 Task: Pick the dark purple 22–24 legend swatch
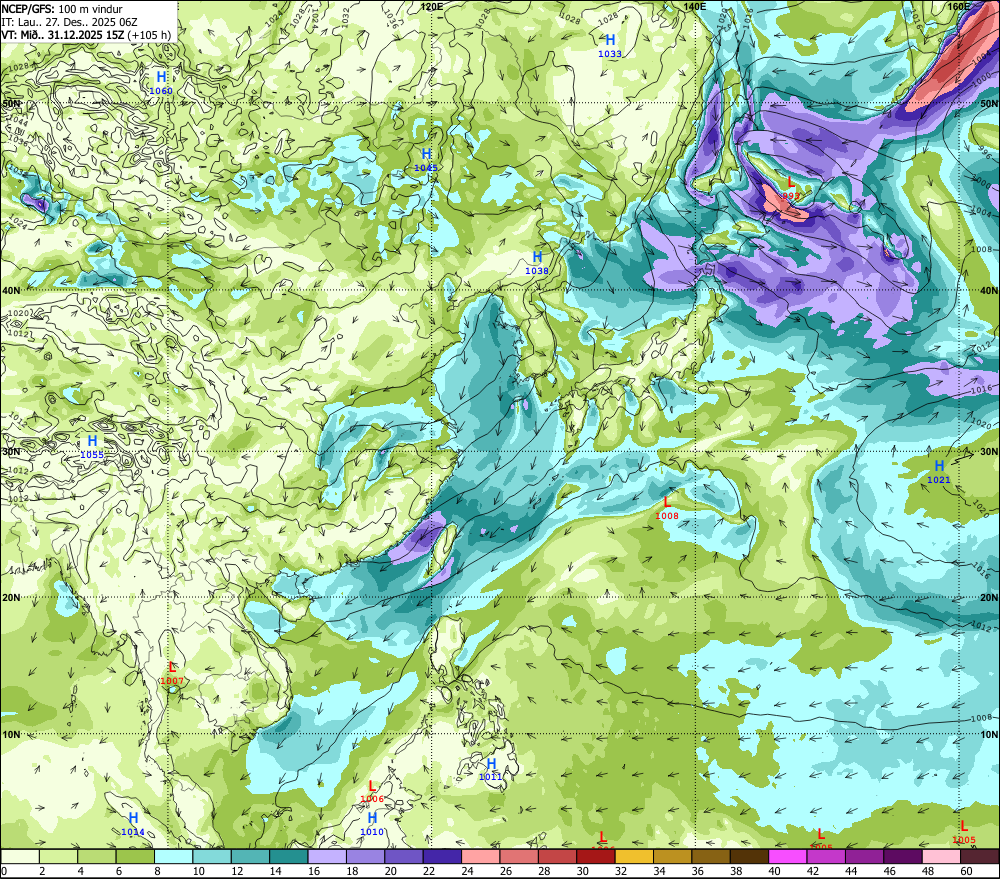[442, 856]
